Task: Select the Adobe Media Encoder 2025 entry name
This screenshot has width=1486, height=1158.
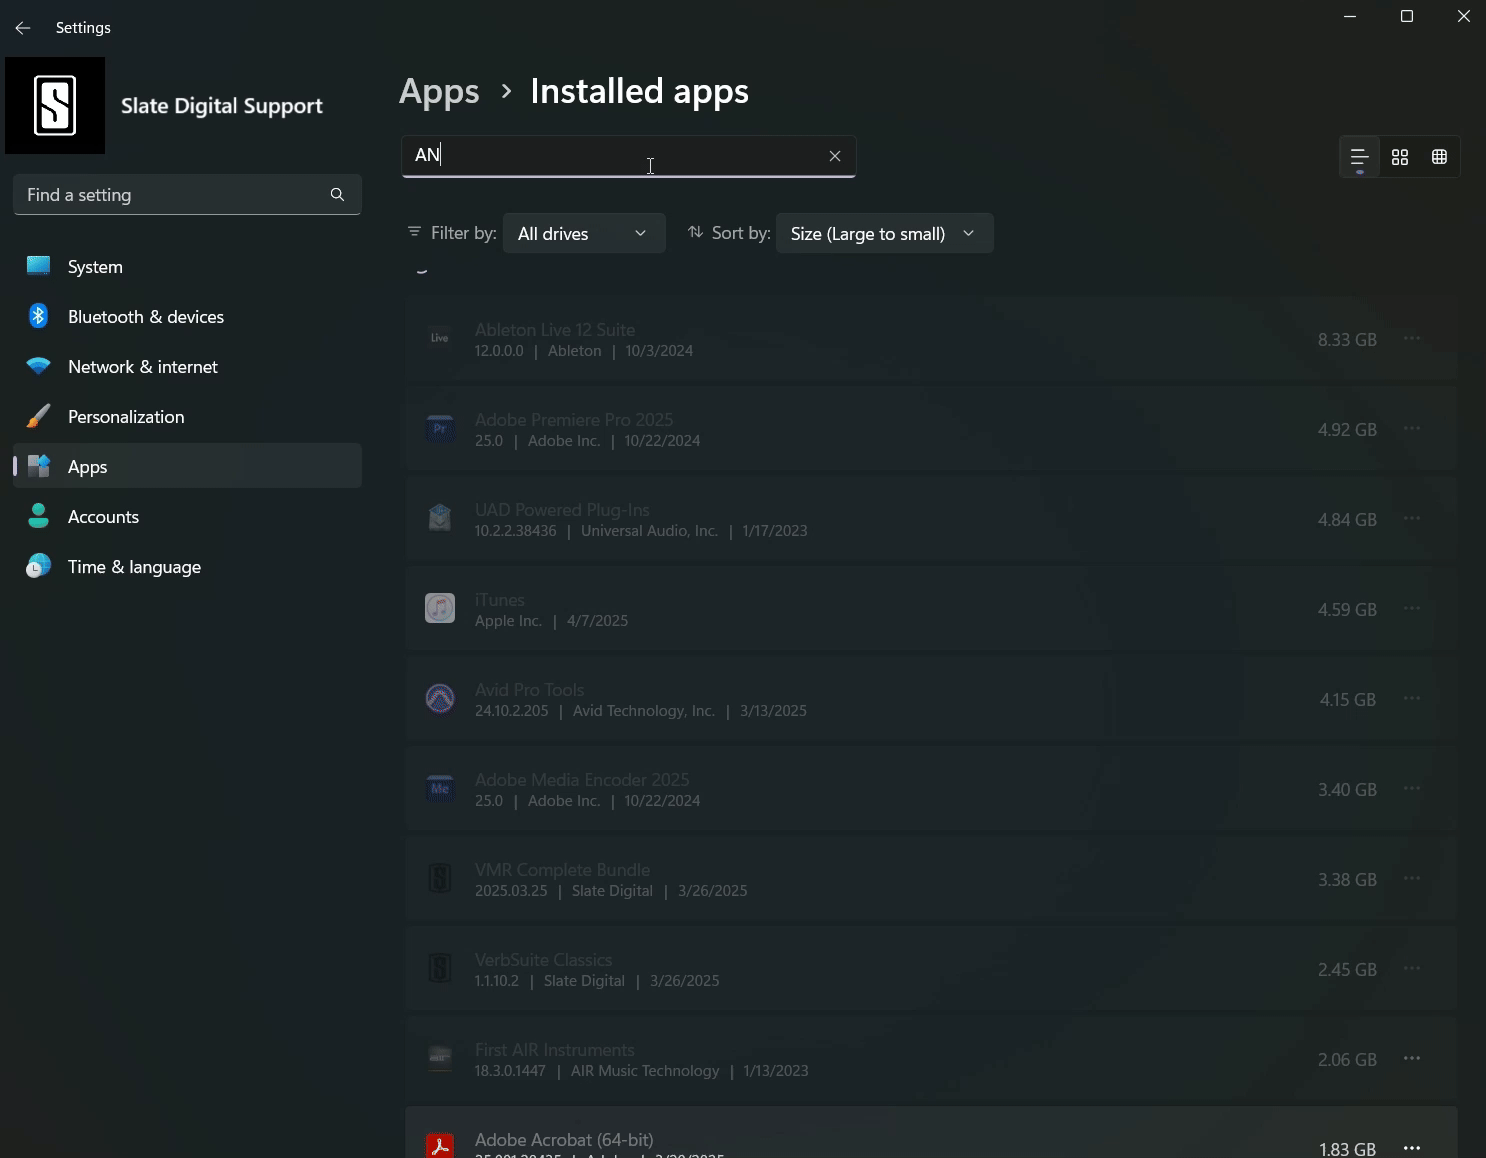Action: point(582,779)
